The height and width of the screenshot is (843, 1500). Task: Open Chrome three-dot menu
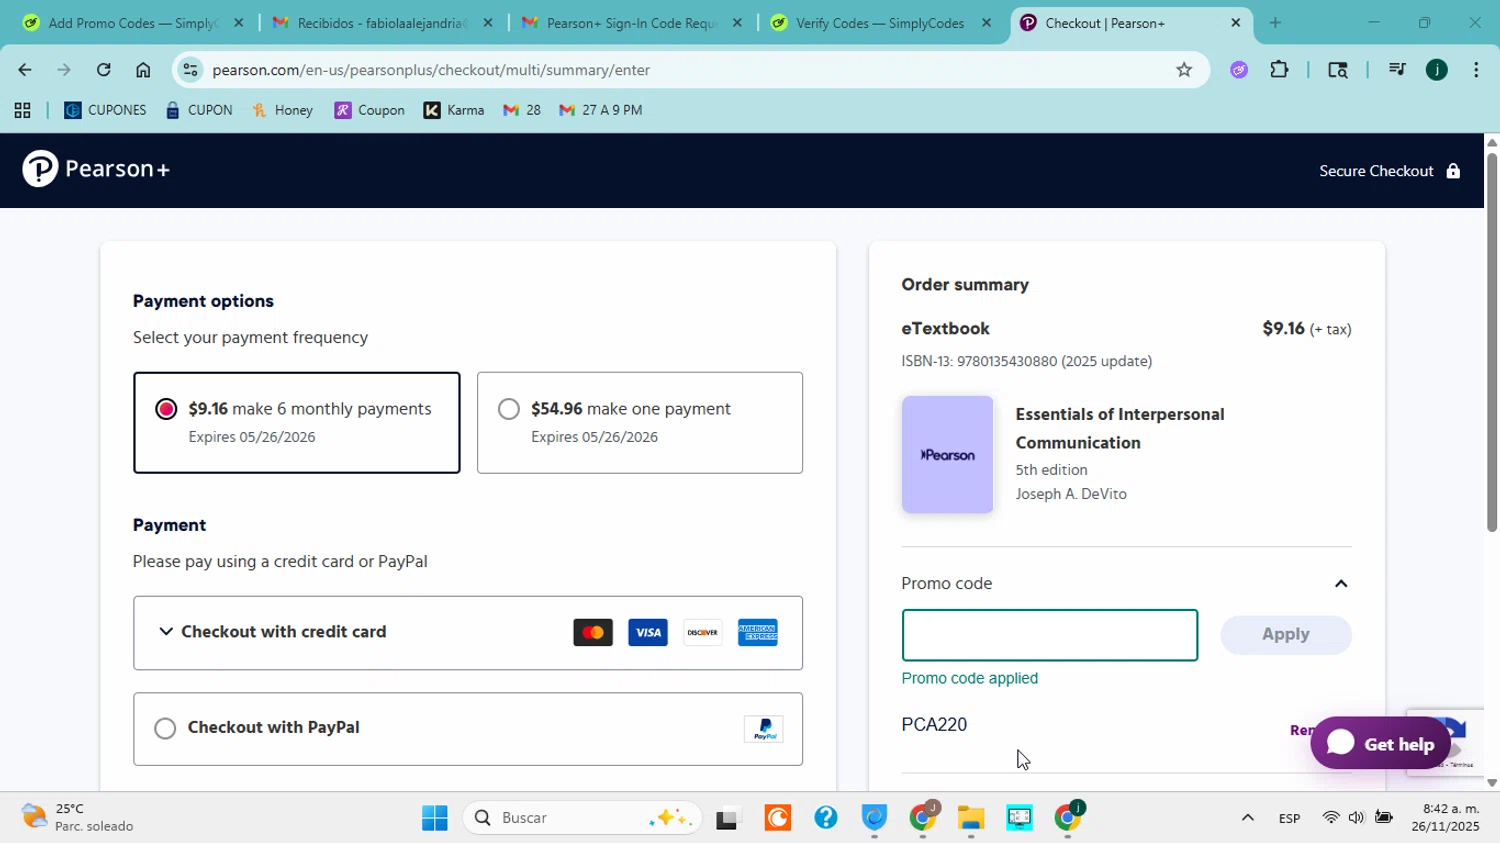tap(1476, 70)
